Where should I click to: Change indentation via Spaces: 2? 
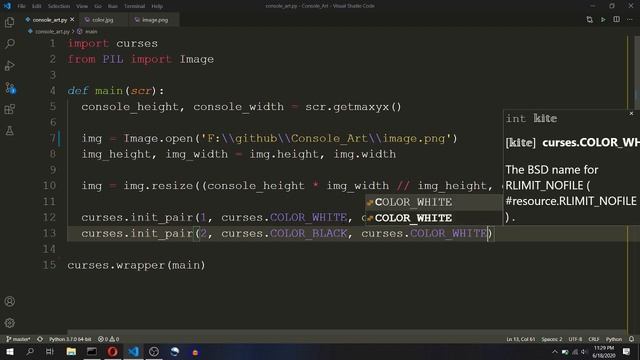[x=551, y=339]
